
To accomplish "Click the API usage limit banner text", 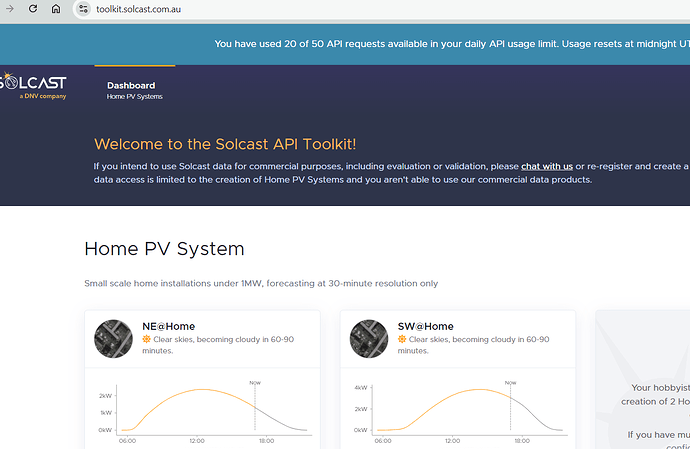I will point(450,43).
